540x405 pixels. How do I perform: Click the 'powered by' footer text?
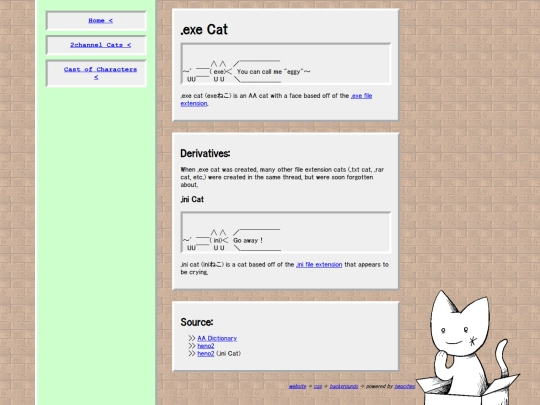pos(379,386)
